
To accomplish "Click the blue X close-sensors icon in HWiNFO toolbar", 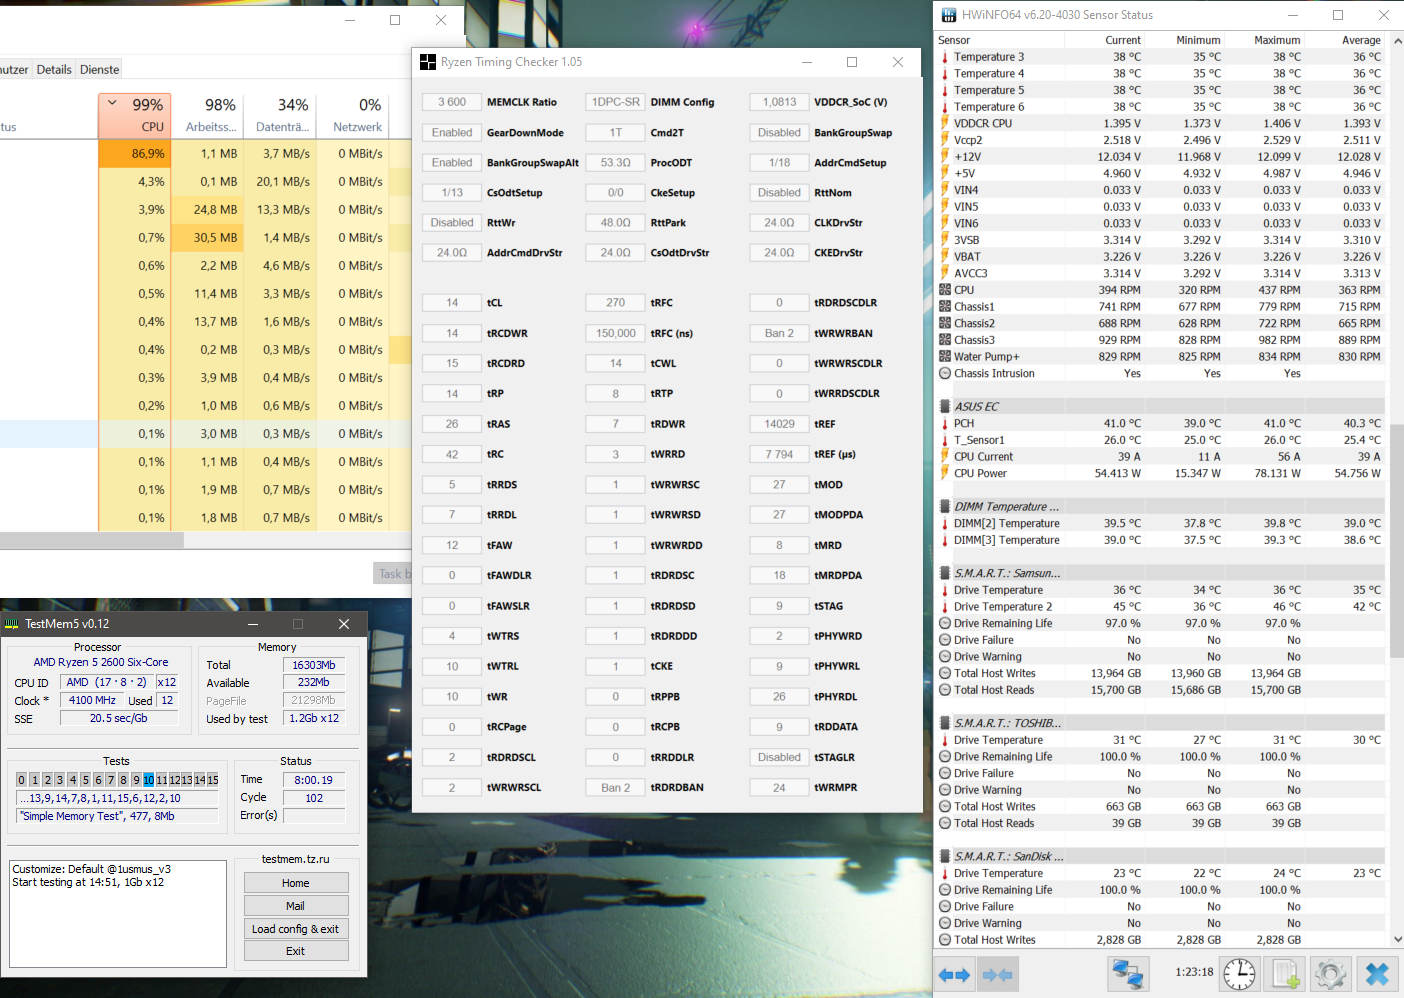I will pyautogui.click(x=1377, y=974).
